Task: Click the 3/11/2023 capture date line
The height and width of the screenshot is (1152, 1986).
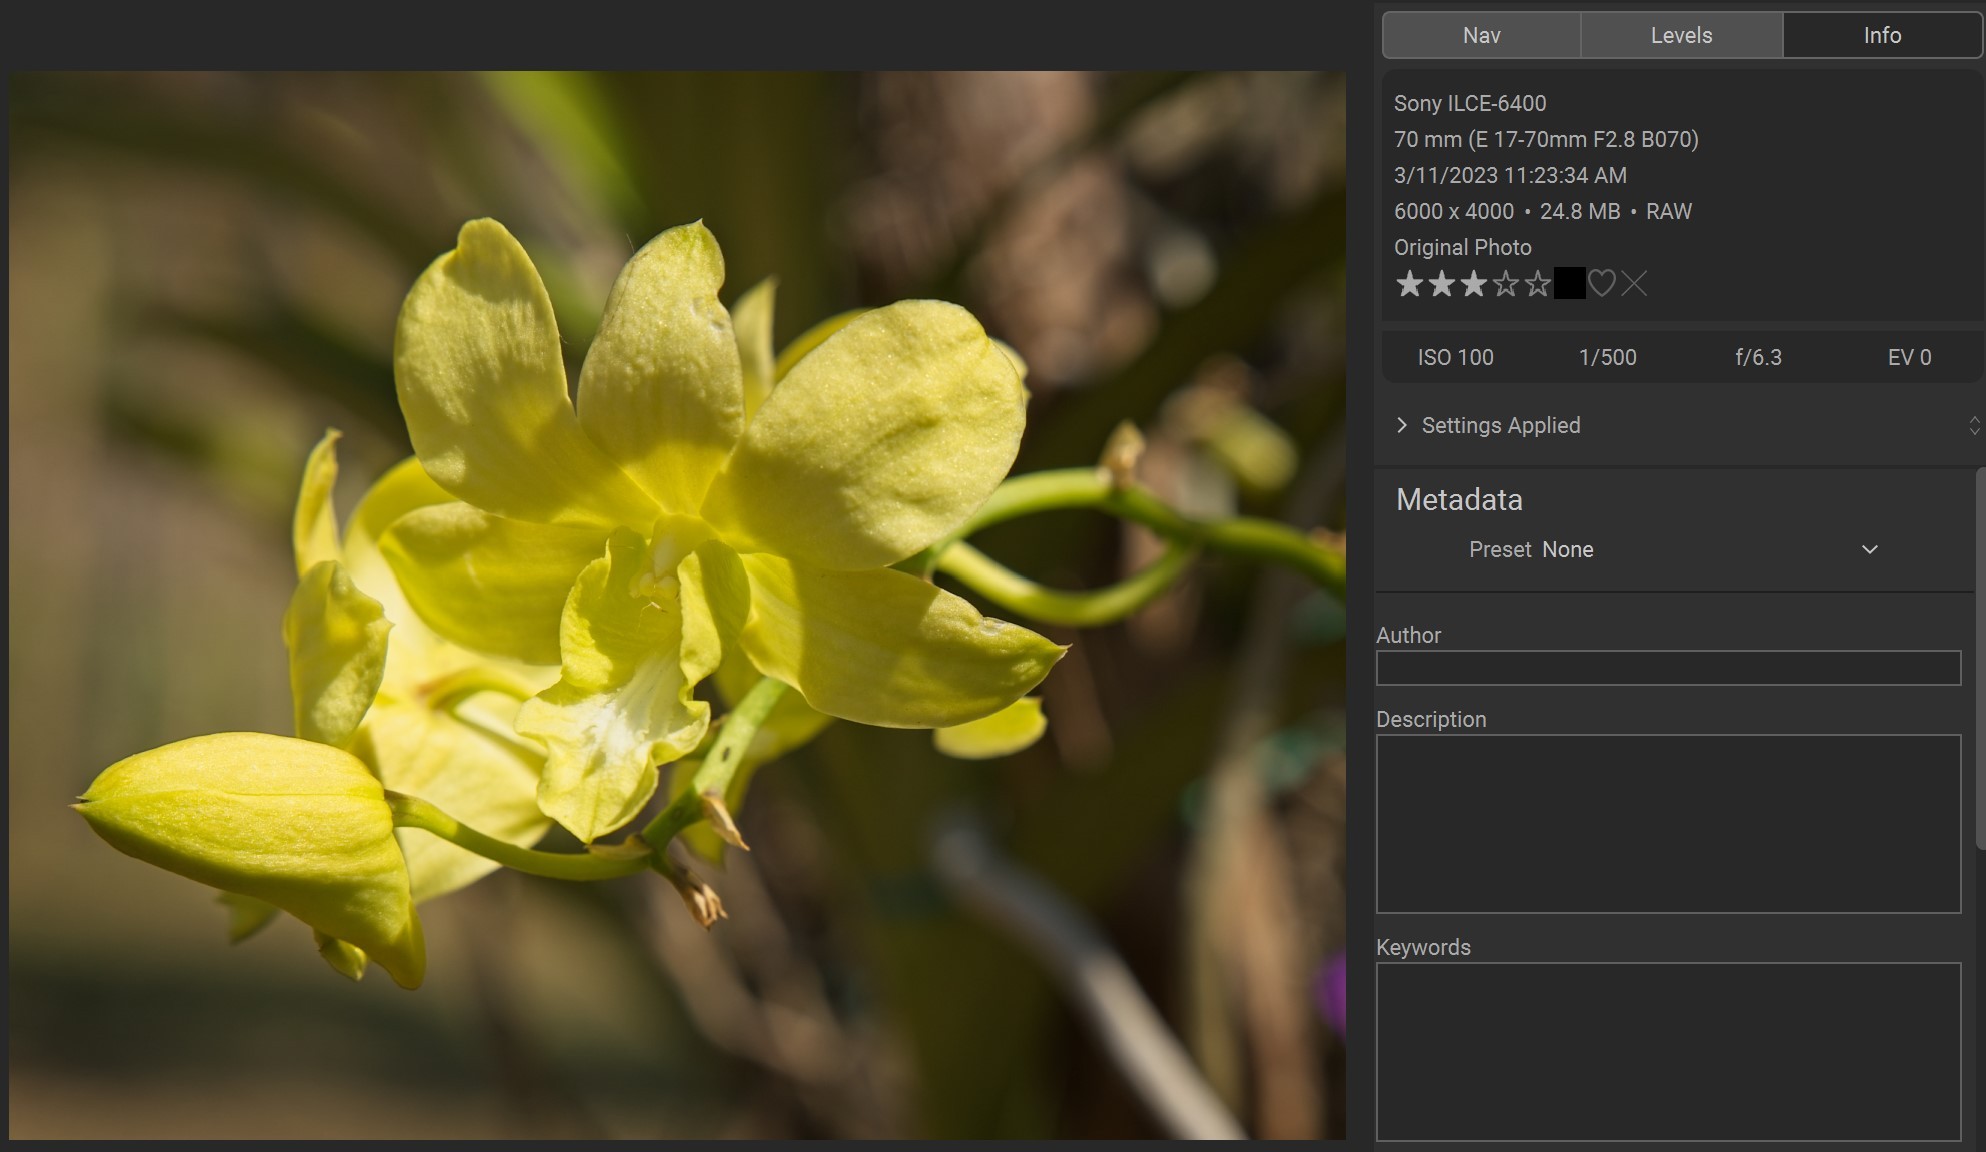Action: (1510, 175)
